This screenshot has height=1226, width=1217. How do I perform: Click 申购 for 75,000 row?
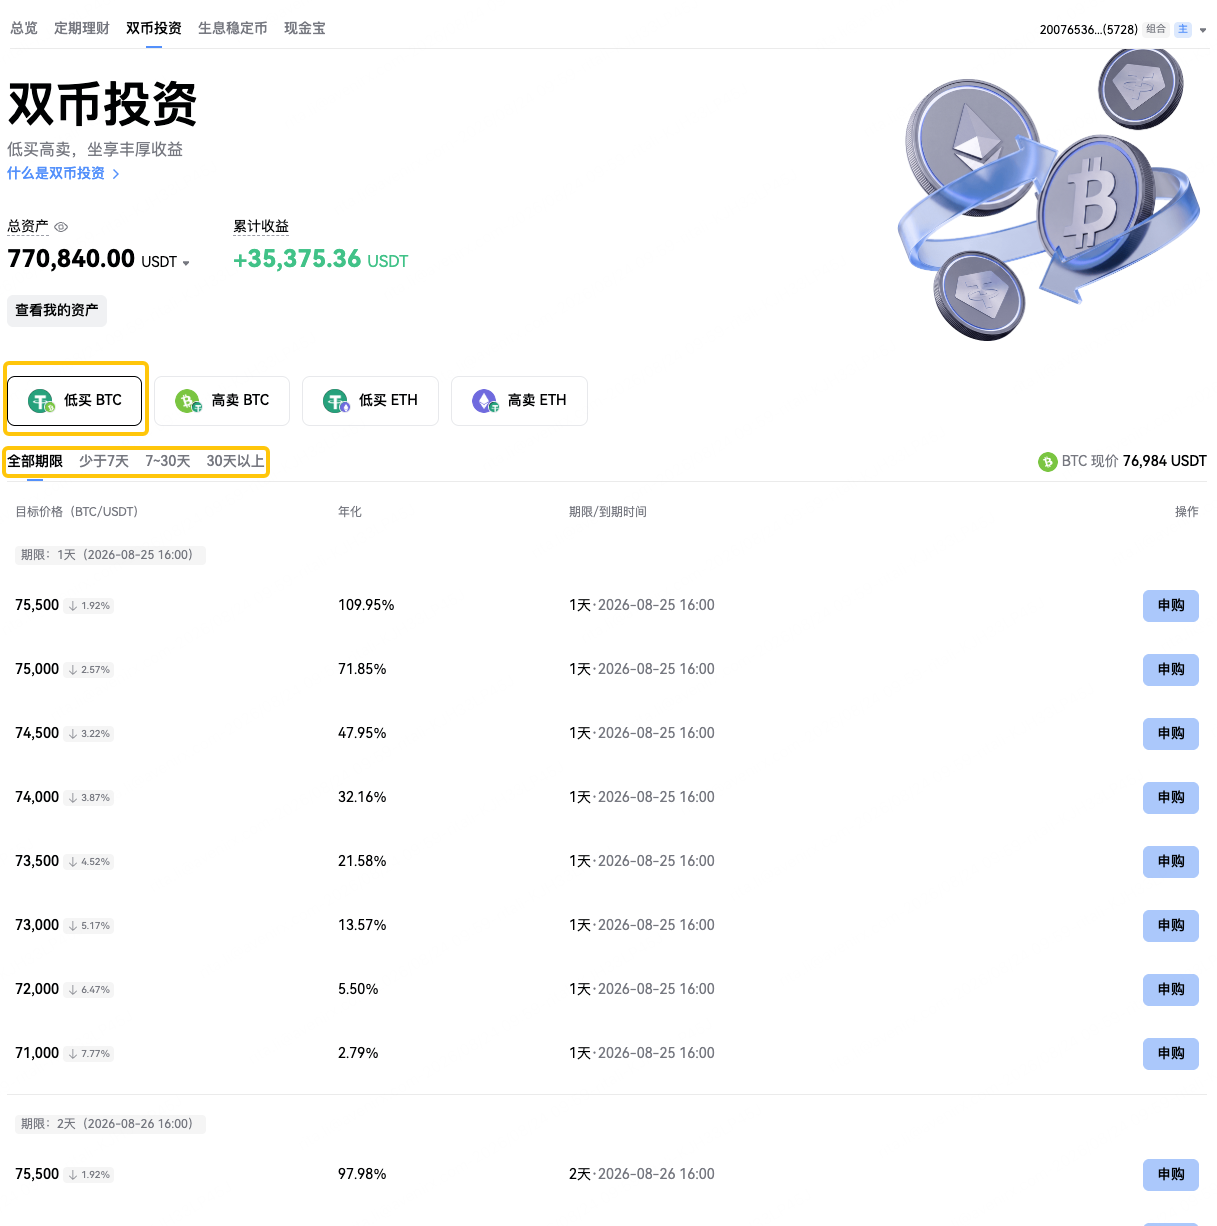(1171, 670)
